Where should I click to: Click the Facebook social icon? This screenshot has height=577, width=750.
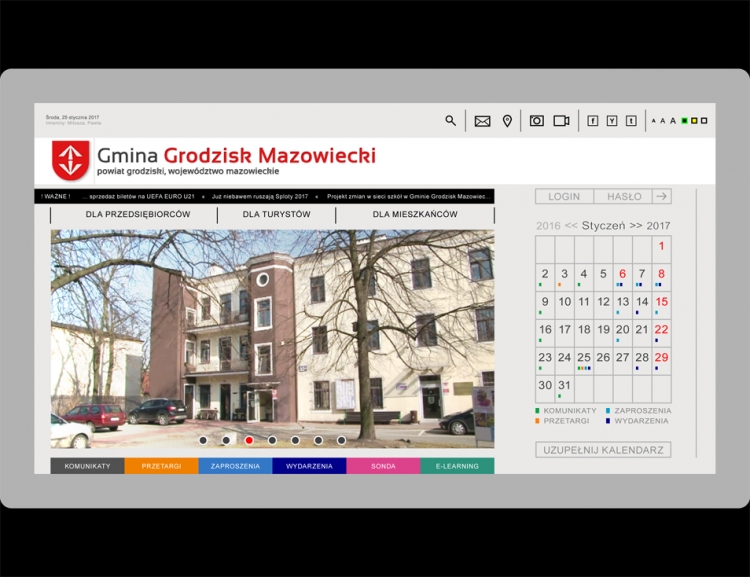coord(592,121)
